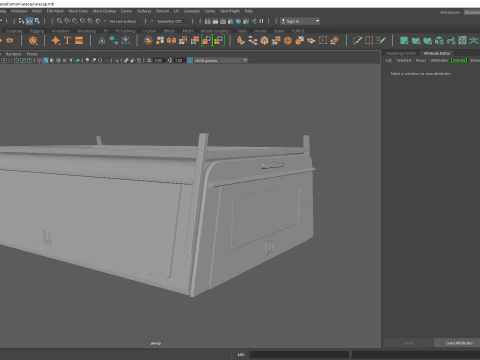Image resolution: width=480 pixels, height=360 pixels.
Task: Open the Sign In dropdown
Action: pyautogui.click(x=300, y=21)
